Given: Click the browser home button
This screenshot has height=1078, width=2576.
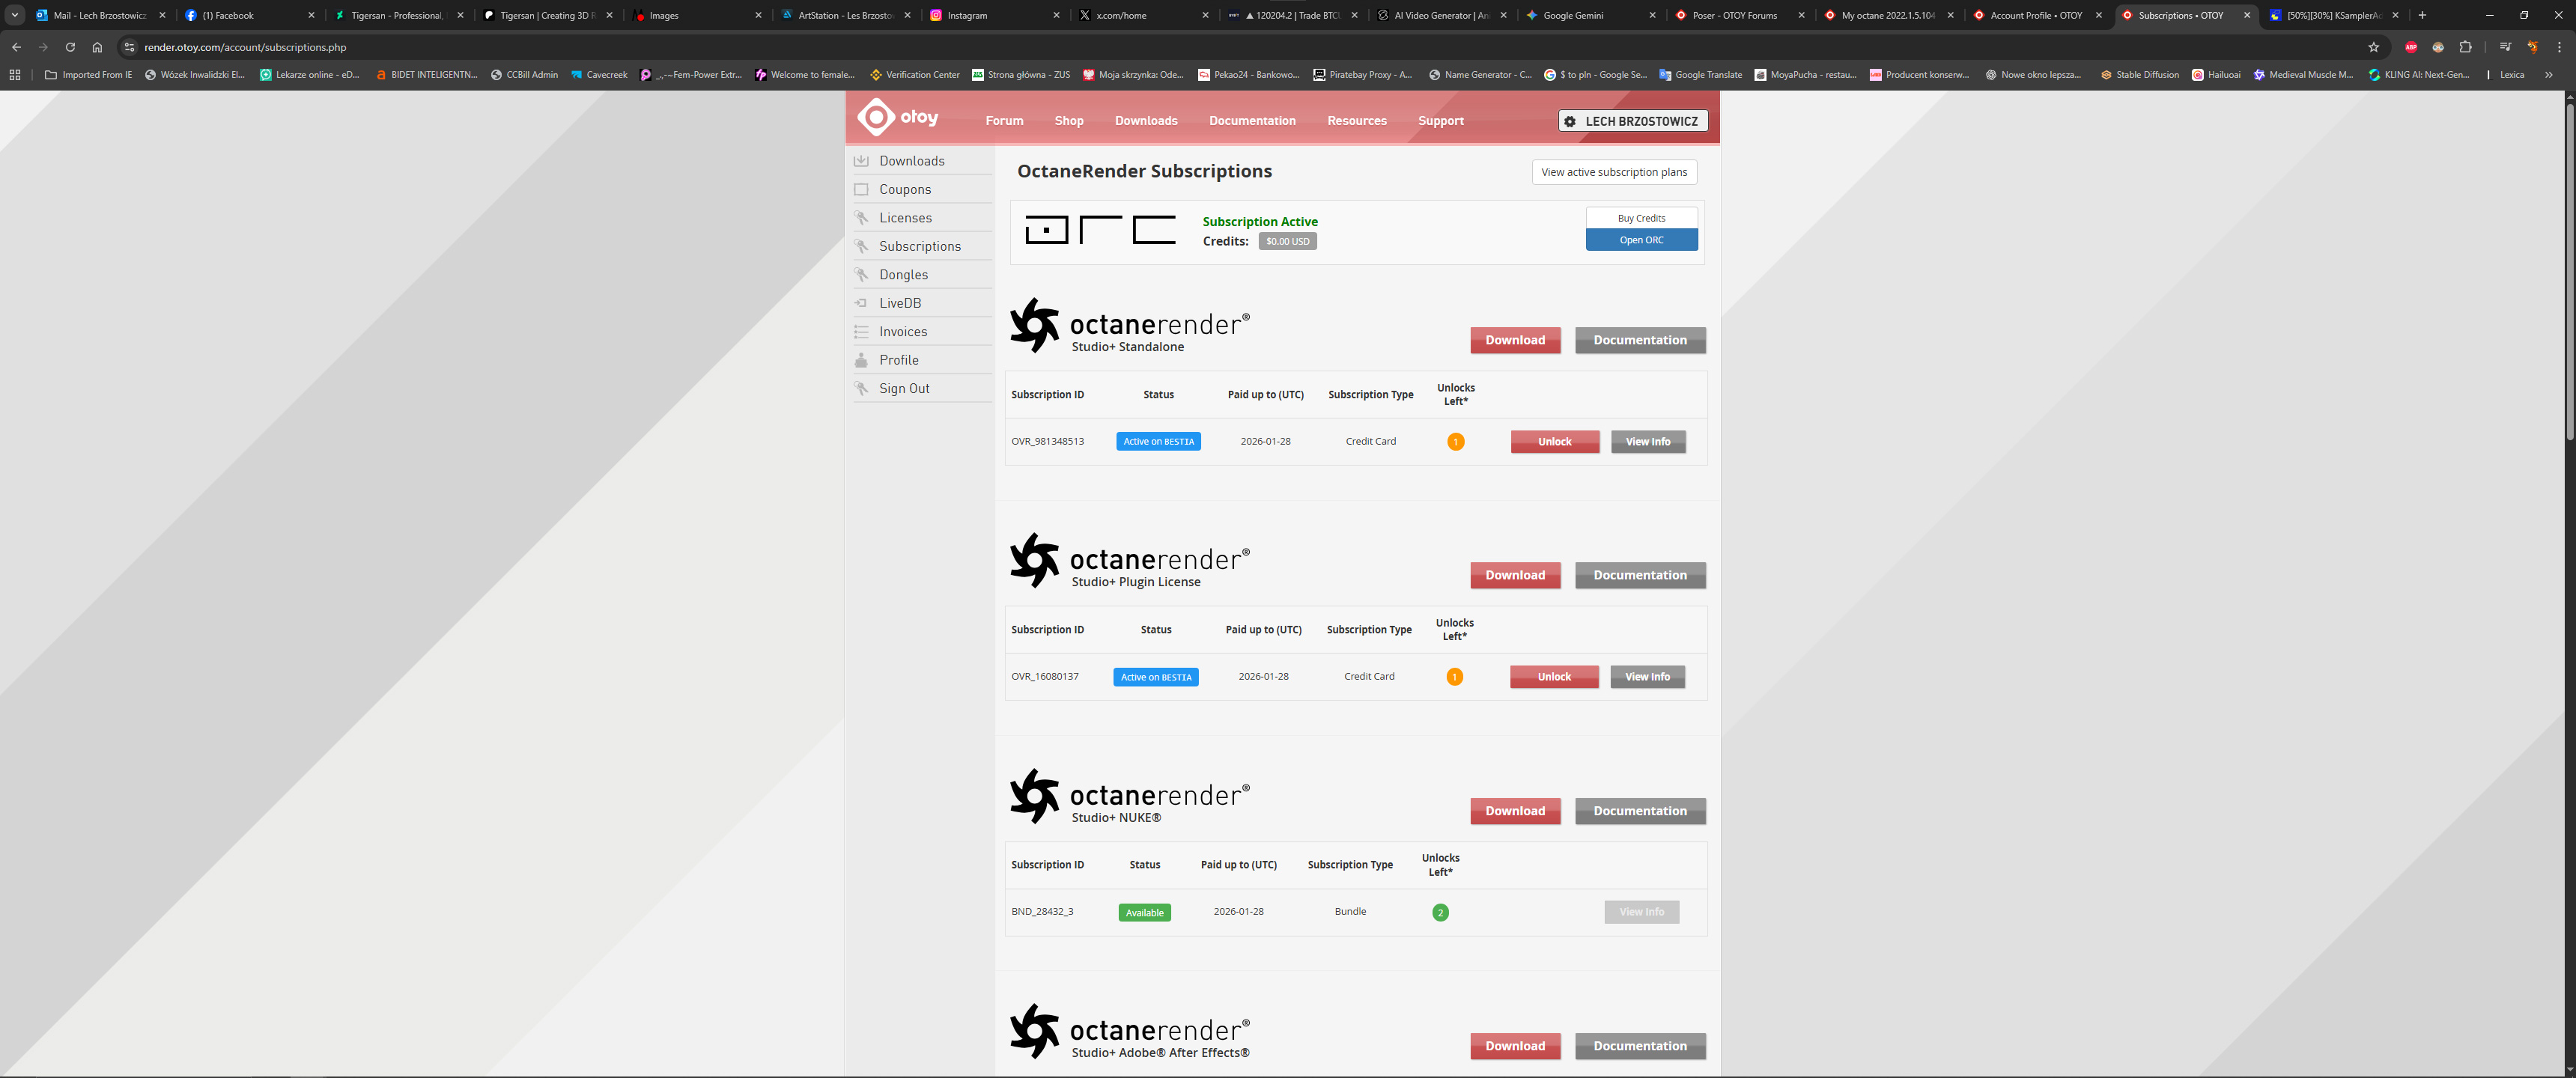Looking at the screenshot, I should pyautogui.click(x=97, y=47).
